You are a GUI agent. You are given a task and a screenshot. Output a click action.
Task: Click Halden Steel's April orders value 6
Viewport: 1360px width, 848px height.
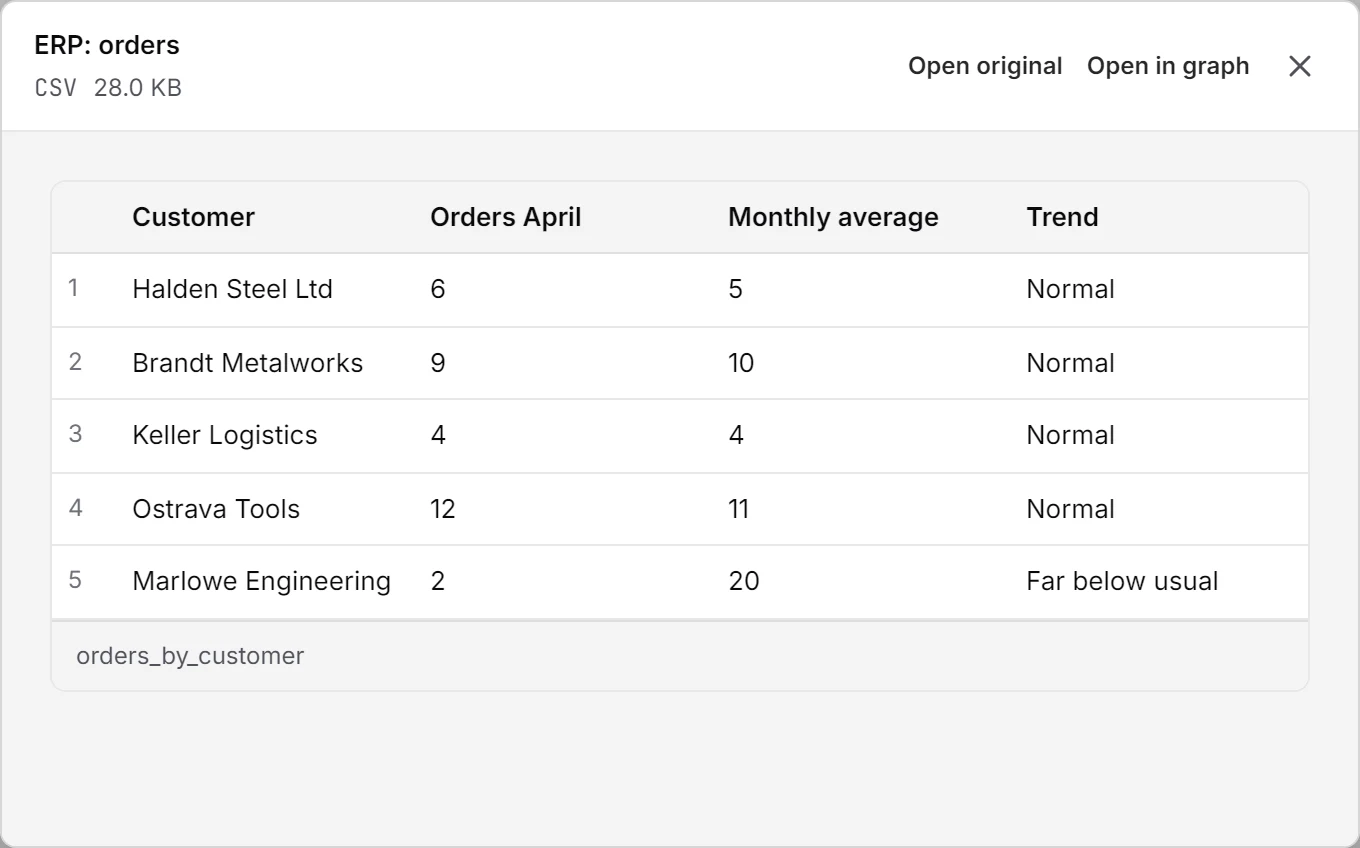(438, 289)
